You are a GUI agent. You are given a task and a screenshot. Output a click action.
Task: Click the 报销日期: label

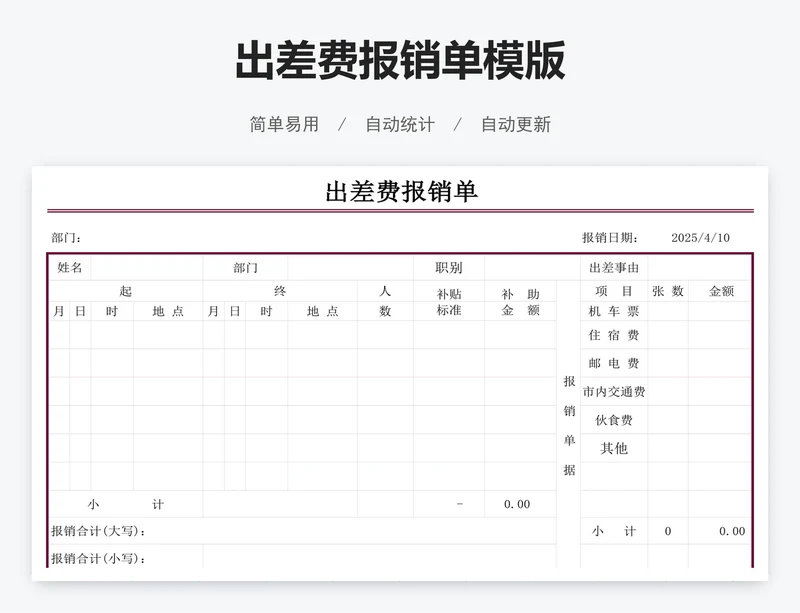pyautogui.click(x=610, y=237)
